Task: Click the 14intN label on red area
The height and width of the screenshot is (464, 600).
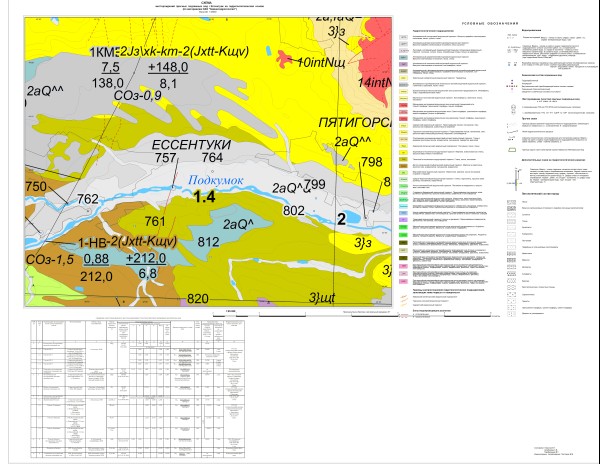Action: [375, 83]
